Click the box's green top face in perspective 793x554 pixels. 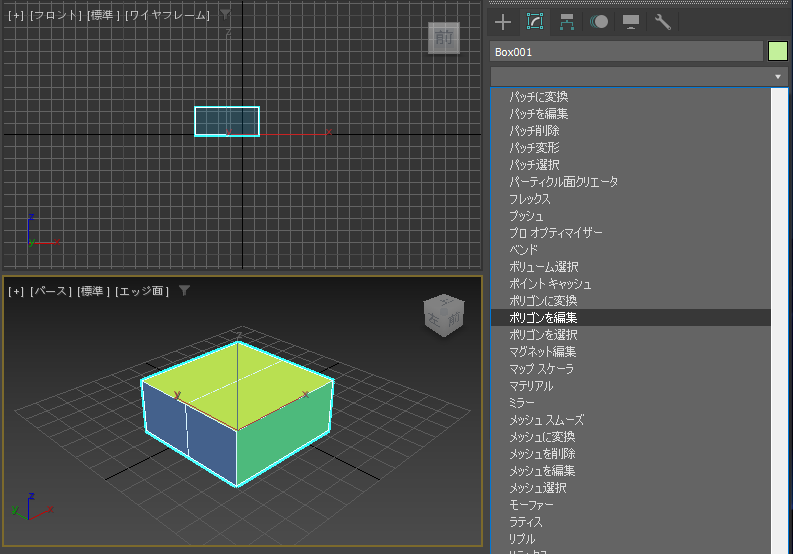click(x=238, y=385)
